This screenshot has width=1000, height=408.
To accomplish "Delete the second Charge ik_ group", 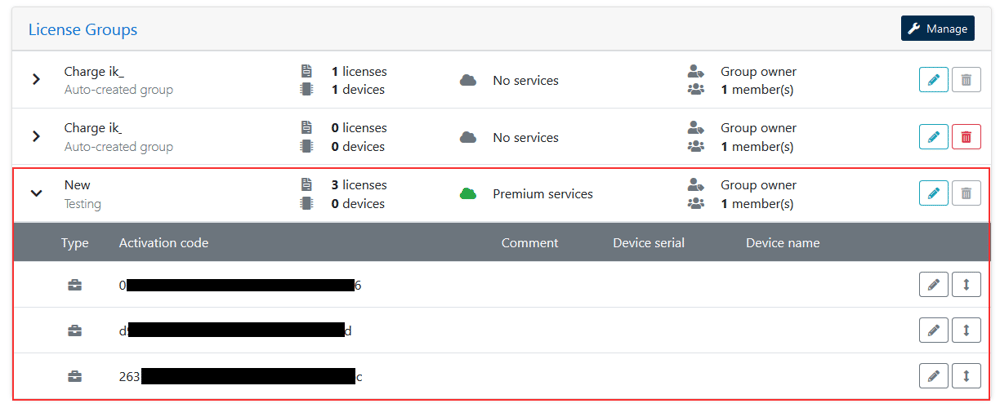I will tap(966, 136).
